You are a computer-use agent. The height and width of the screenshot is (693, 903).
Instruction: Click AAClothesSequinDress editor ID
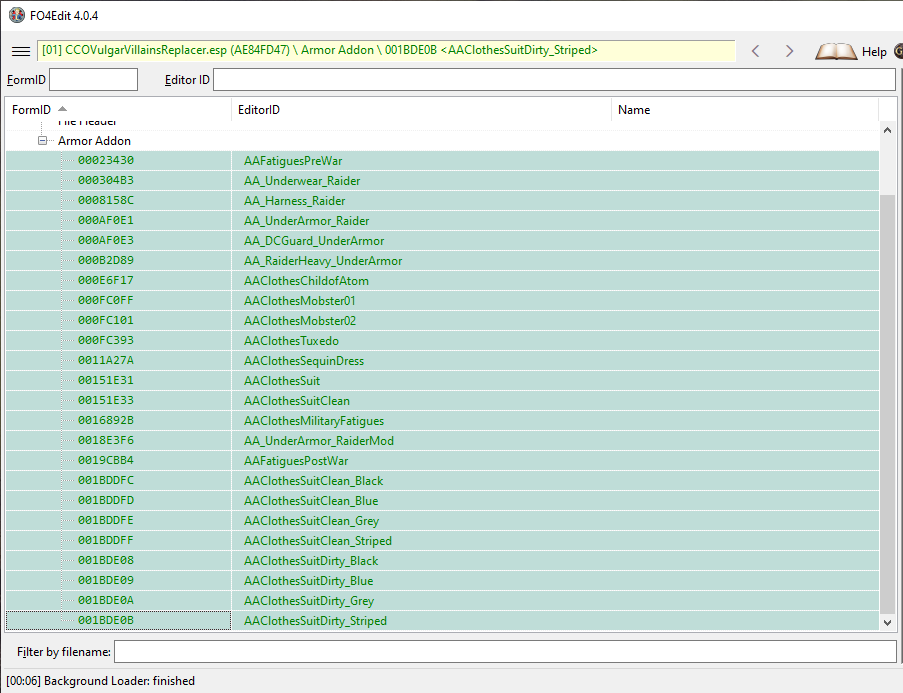(x=303, y=361)
